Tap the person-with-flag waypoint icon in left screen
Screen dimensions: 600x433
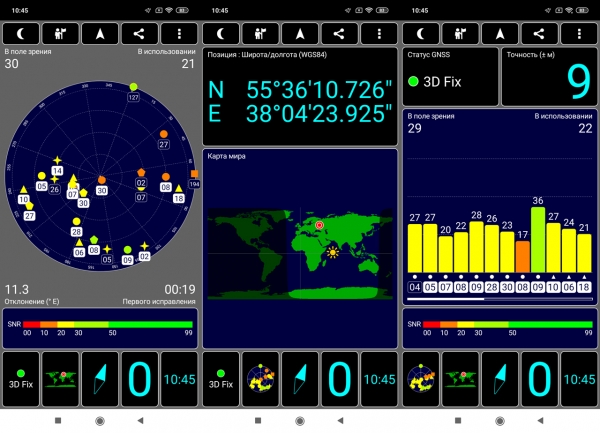(x=60, y=34)
